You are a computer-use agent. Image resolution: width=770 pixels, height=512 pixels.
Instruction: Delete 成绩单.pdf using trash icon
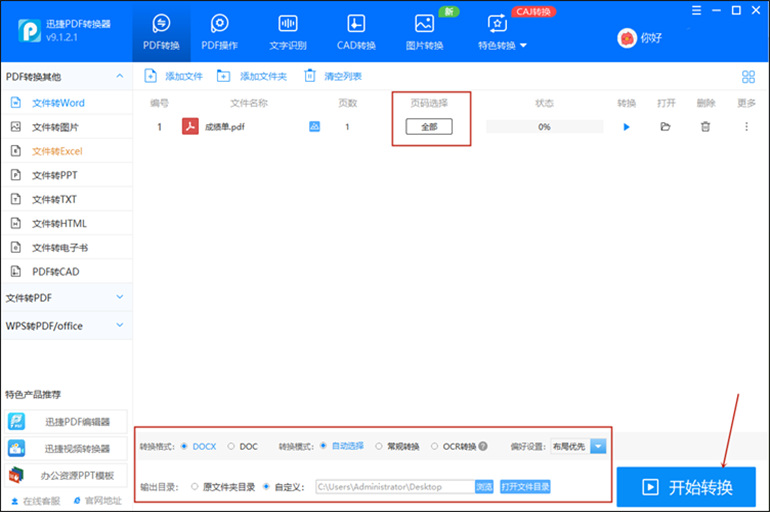(705, 127)
